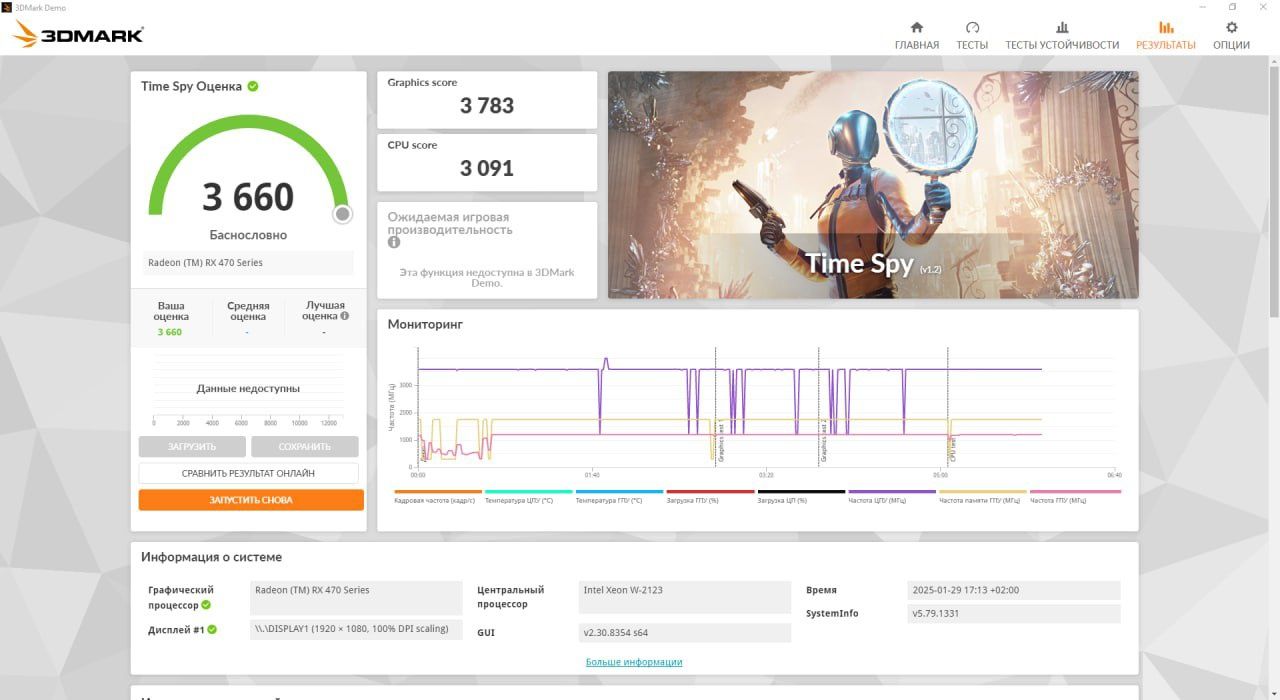Click the Время value 2025-01-29 17:13
The height and width of the screenshot is (700, 1280).
click(x=1014, y=590)
